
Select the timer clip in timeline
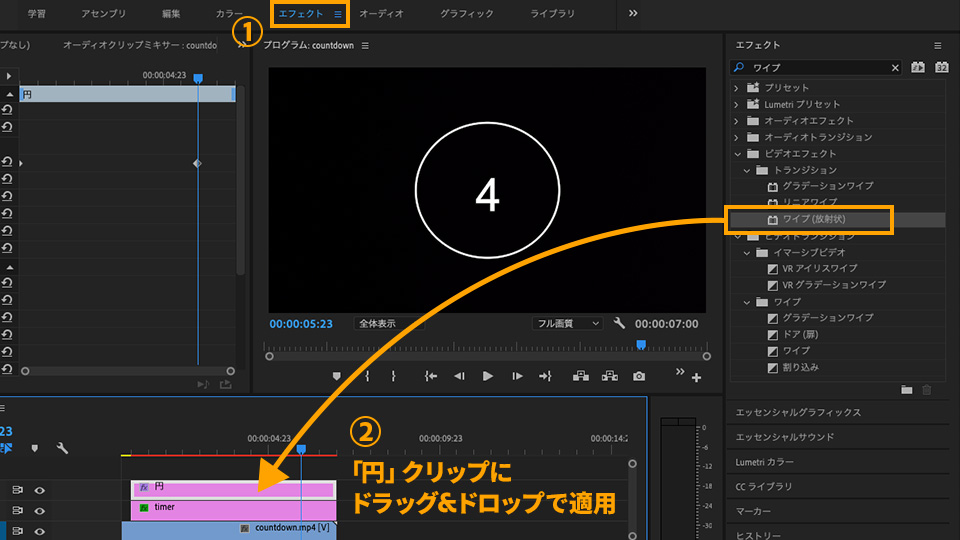pyautogui.click(x=233, y=510)
